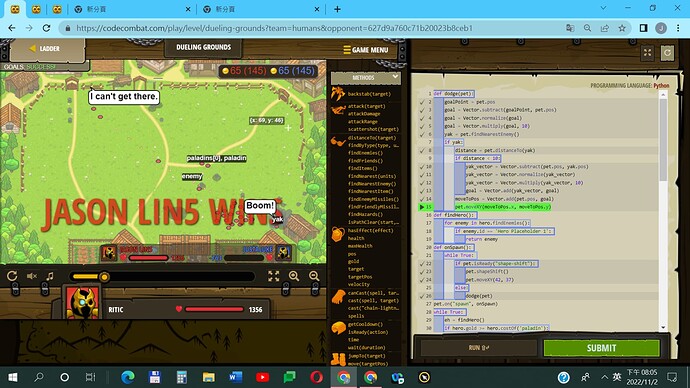The image size is (690, 388).
Task: Go back in the browser
Action: point(12,28)
